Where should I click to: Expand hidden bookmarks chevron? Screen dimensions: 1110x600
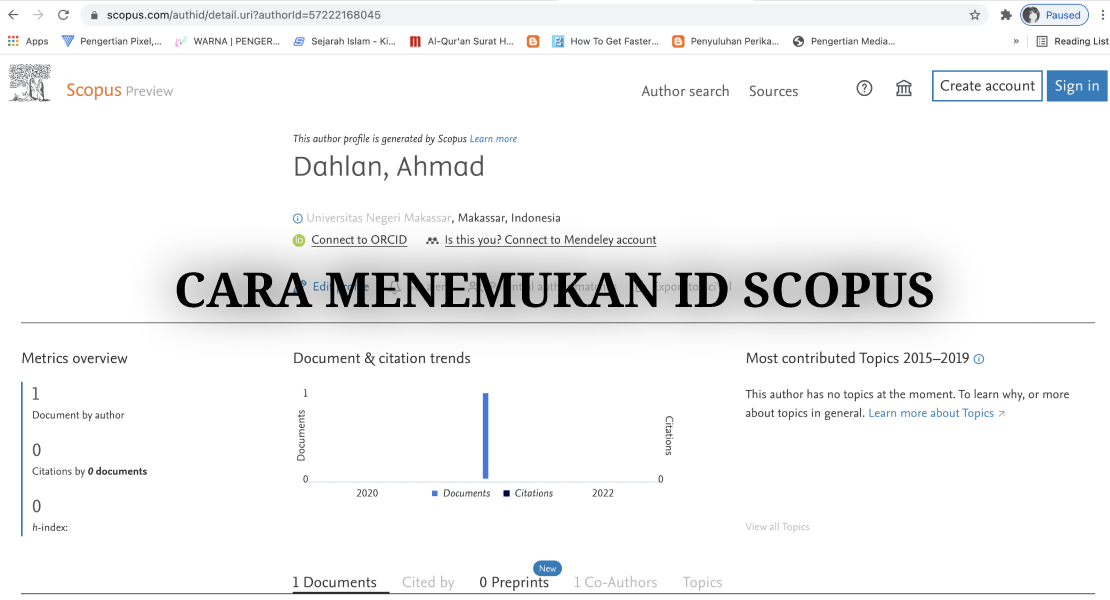pos(1016,41)
